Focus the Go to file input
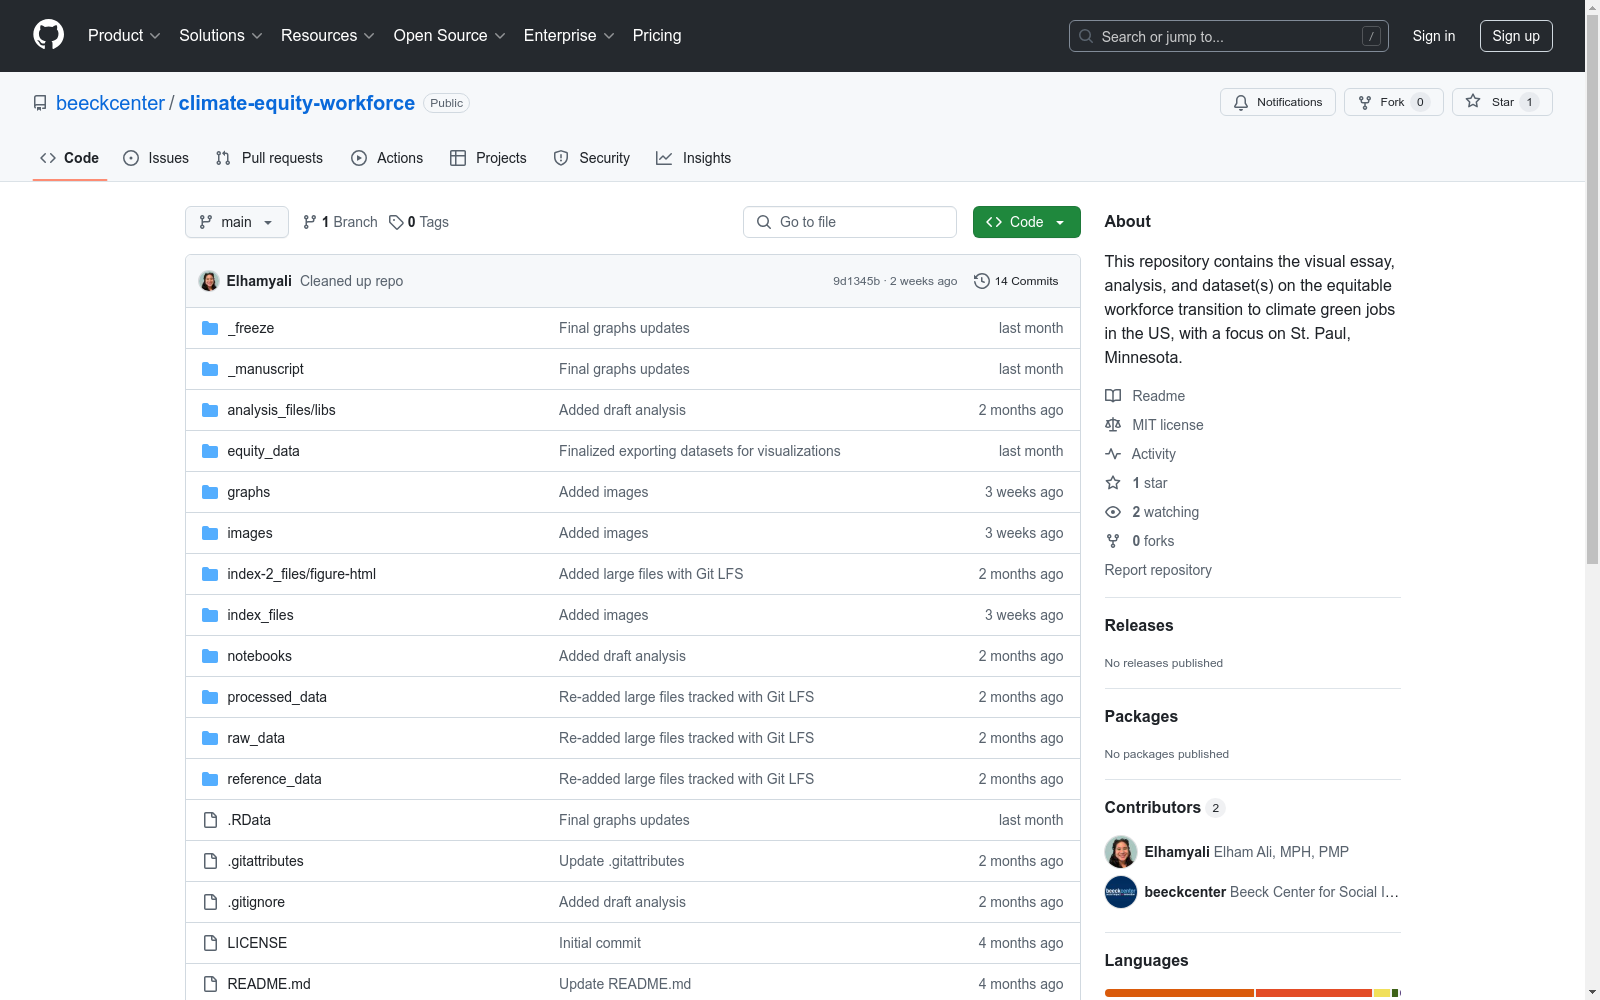The image size is (1600, 1000). [x=850, y=222]
